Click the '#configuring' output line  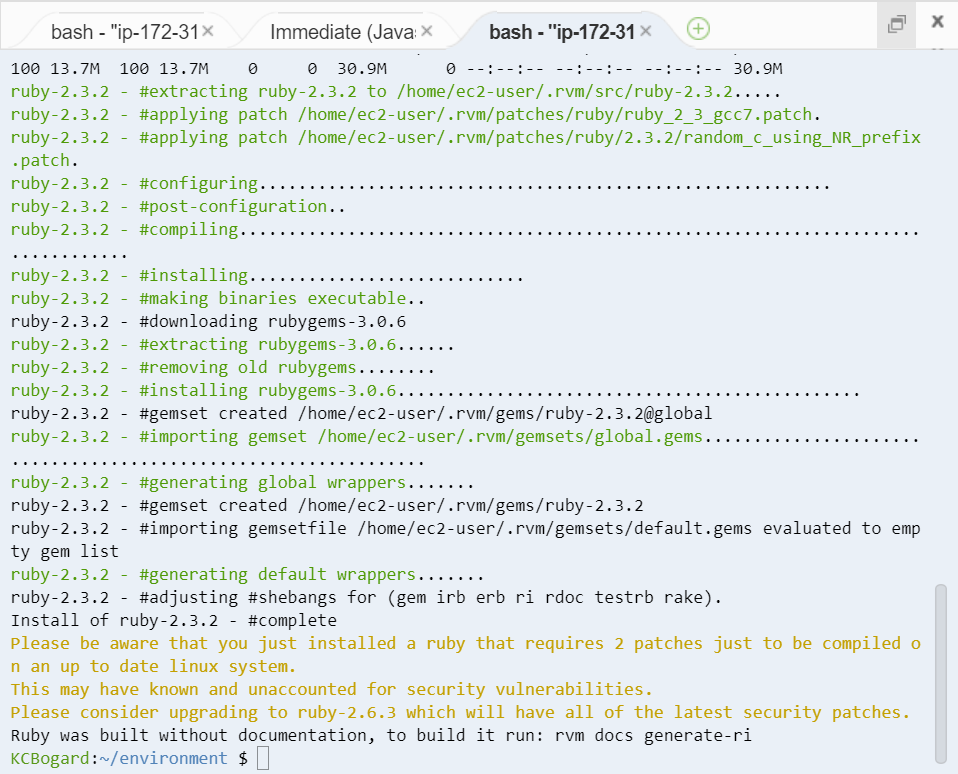coord(420,183)
